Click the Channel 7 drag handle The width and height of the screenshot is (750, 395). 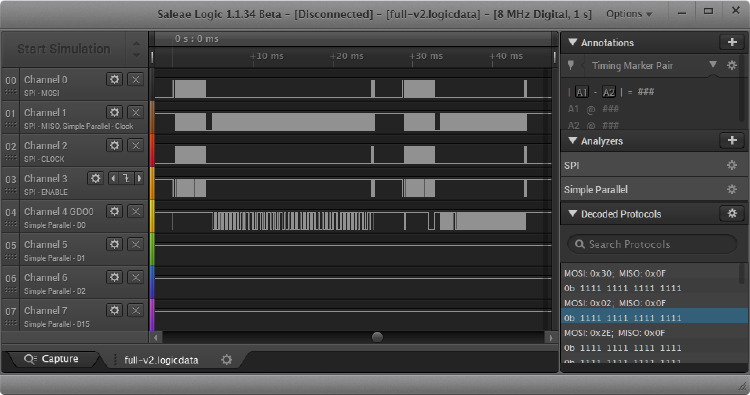(x=11, y=322)
